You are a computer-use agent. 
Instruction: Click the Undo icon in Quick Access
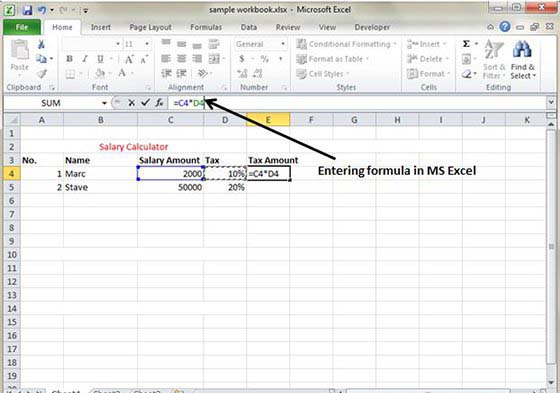click(42, 10)
